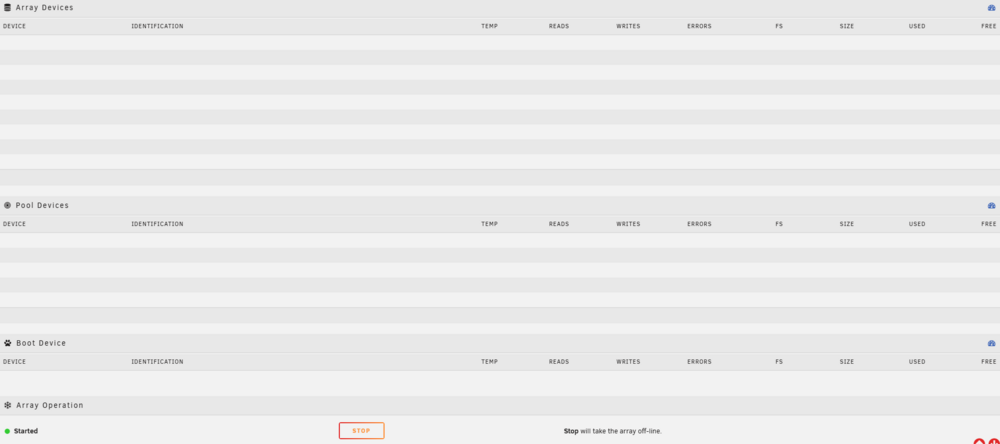The height and width of the screenshot is (444, 1000).
Task: Click SIZE column header in Pool Devices
Action: (x=847, y=224)
